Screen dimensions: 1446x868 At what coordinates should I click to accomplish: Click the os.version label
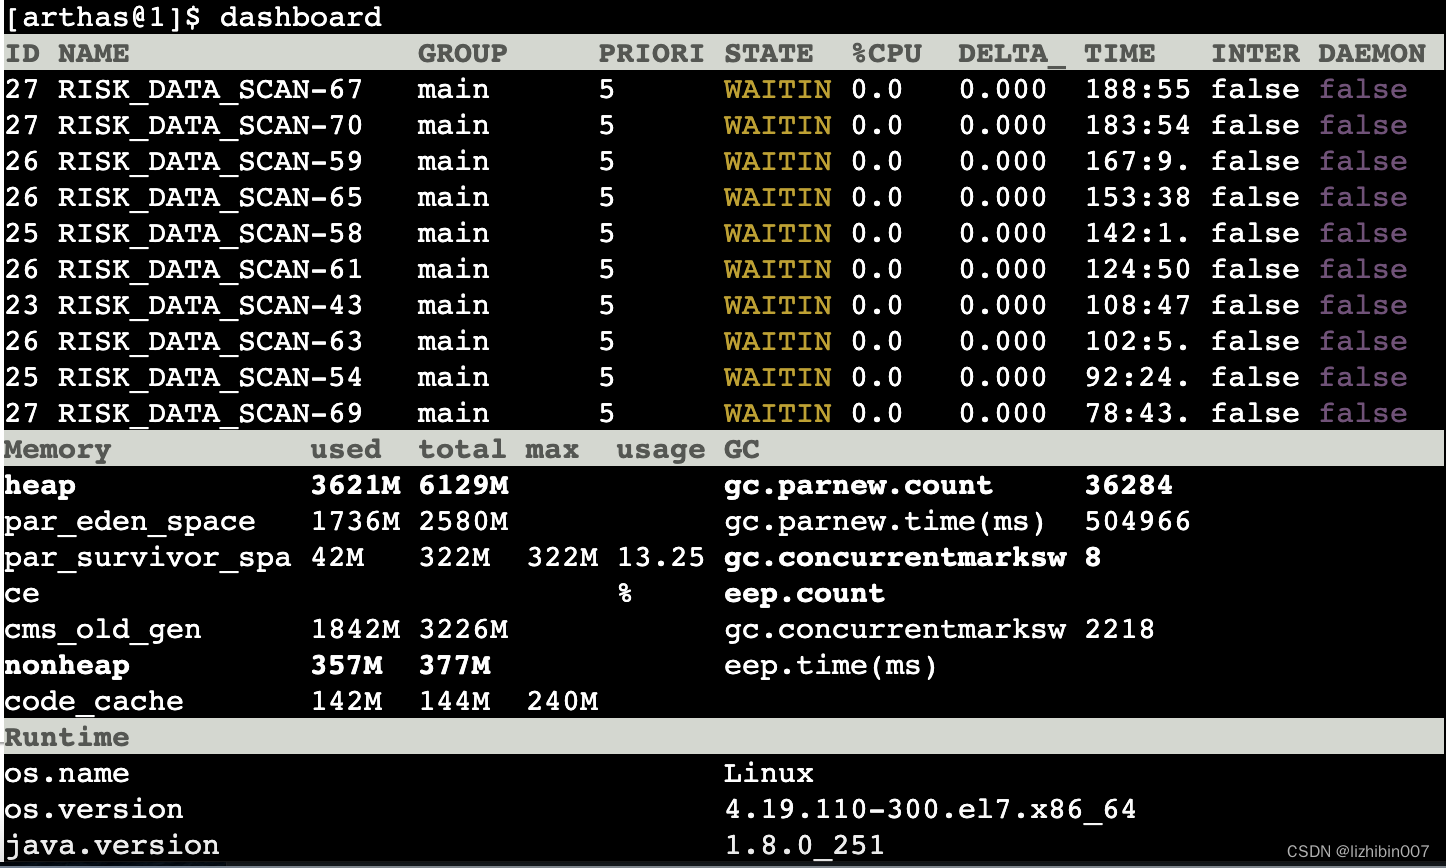[93, 809]
